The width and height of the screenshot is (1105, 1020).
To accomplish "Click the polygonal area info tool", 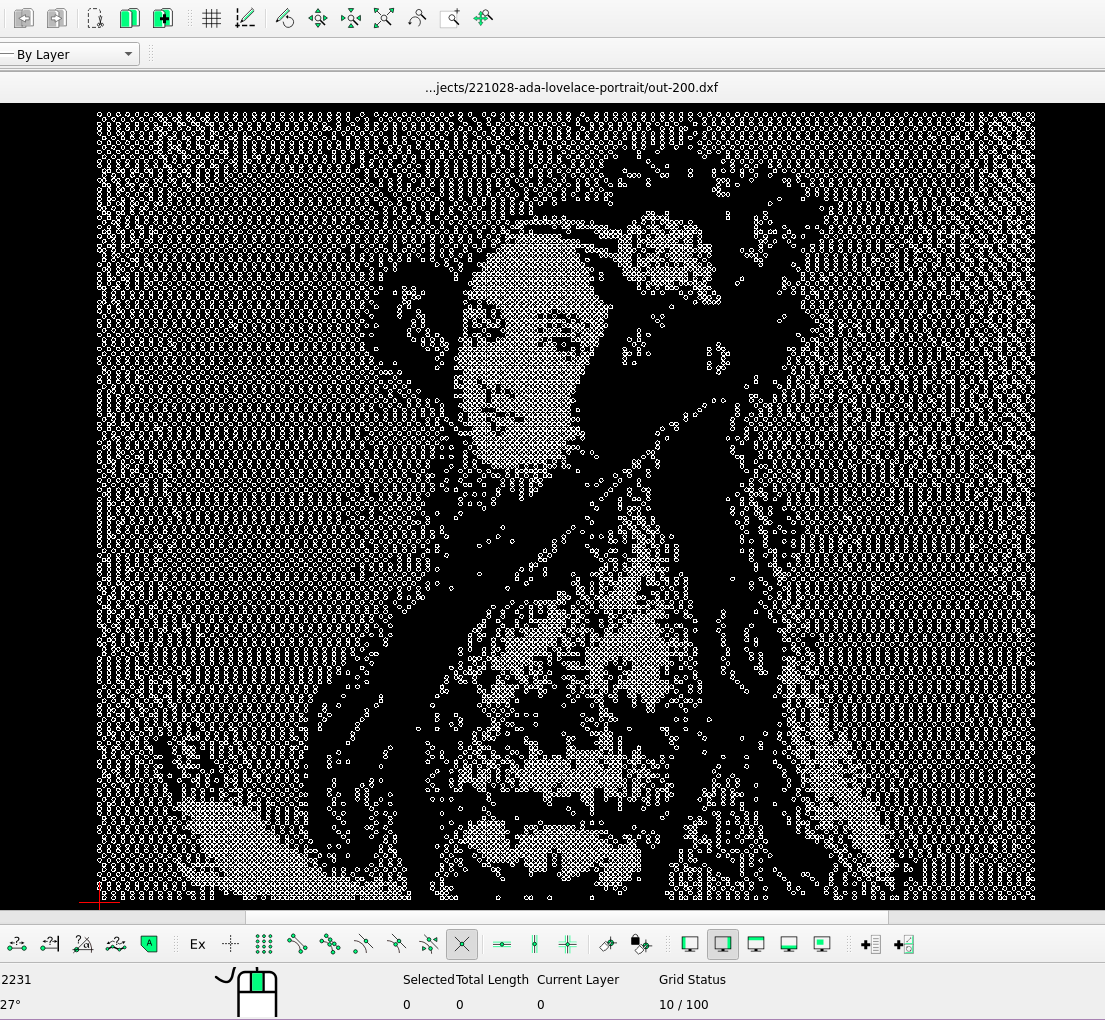I will (x=149, y=945).
